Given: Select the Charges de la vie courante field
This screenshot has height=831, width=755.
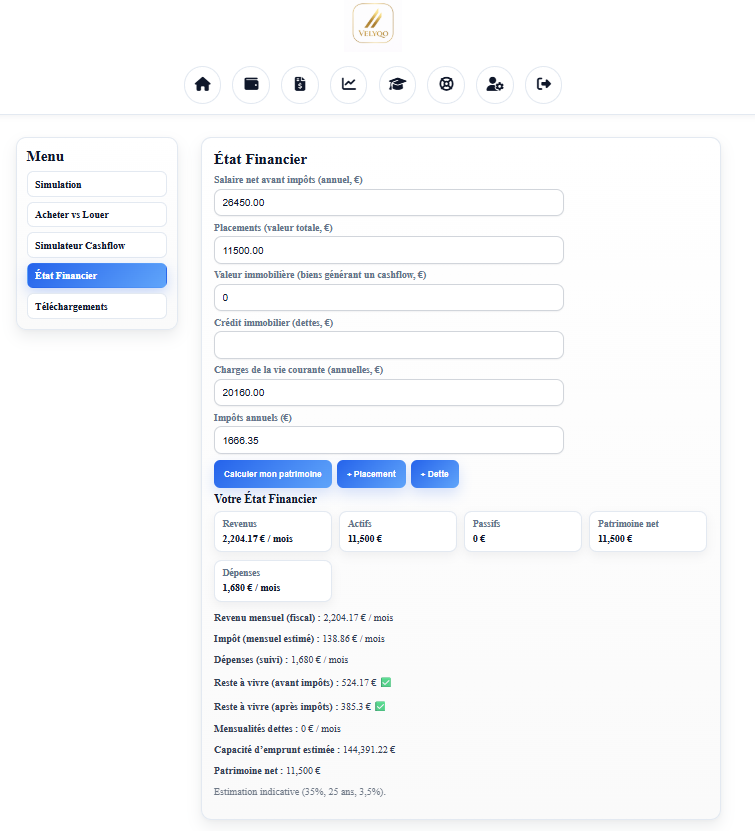Looking at the screenshot, I should click(x=389, y=392).
